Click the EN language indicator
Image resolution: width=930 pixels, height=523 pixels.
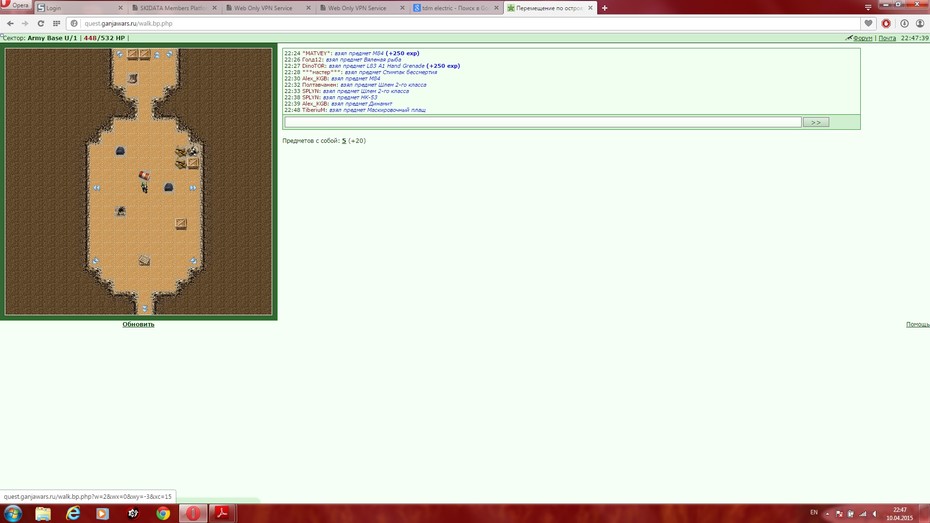click(814, 513)
